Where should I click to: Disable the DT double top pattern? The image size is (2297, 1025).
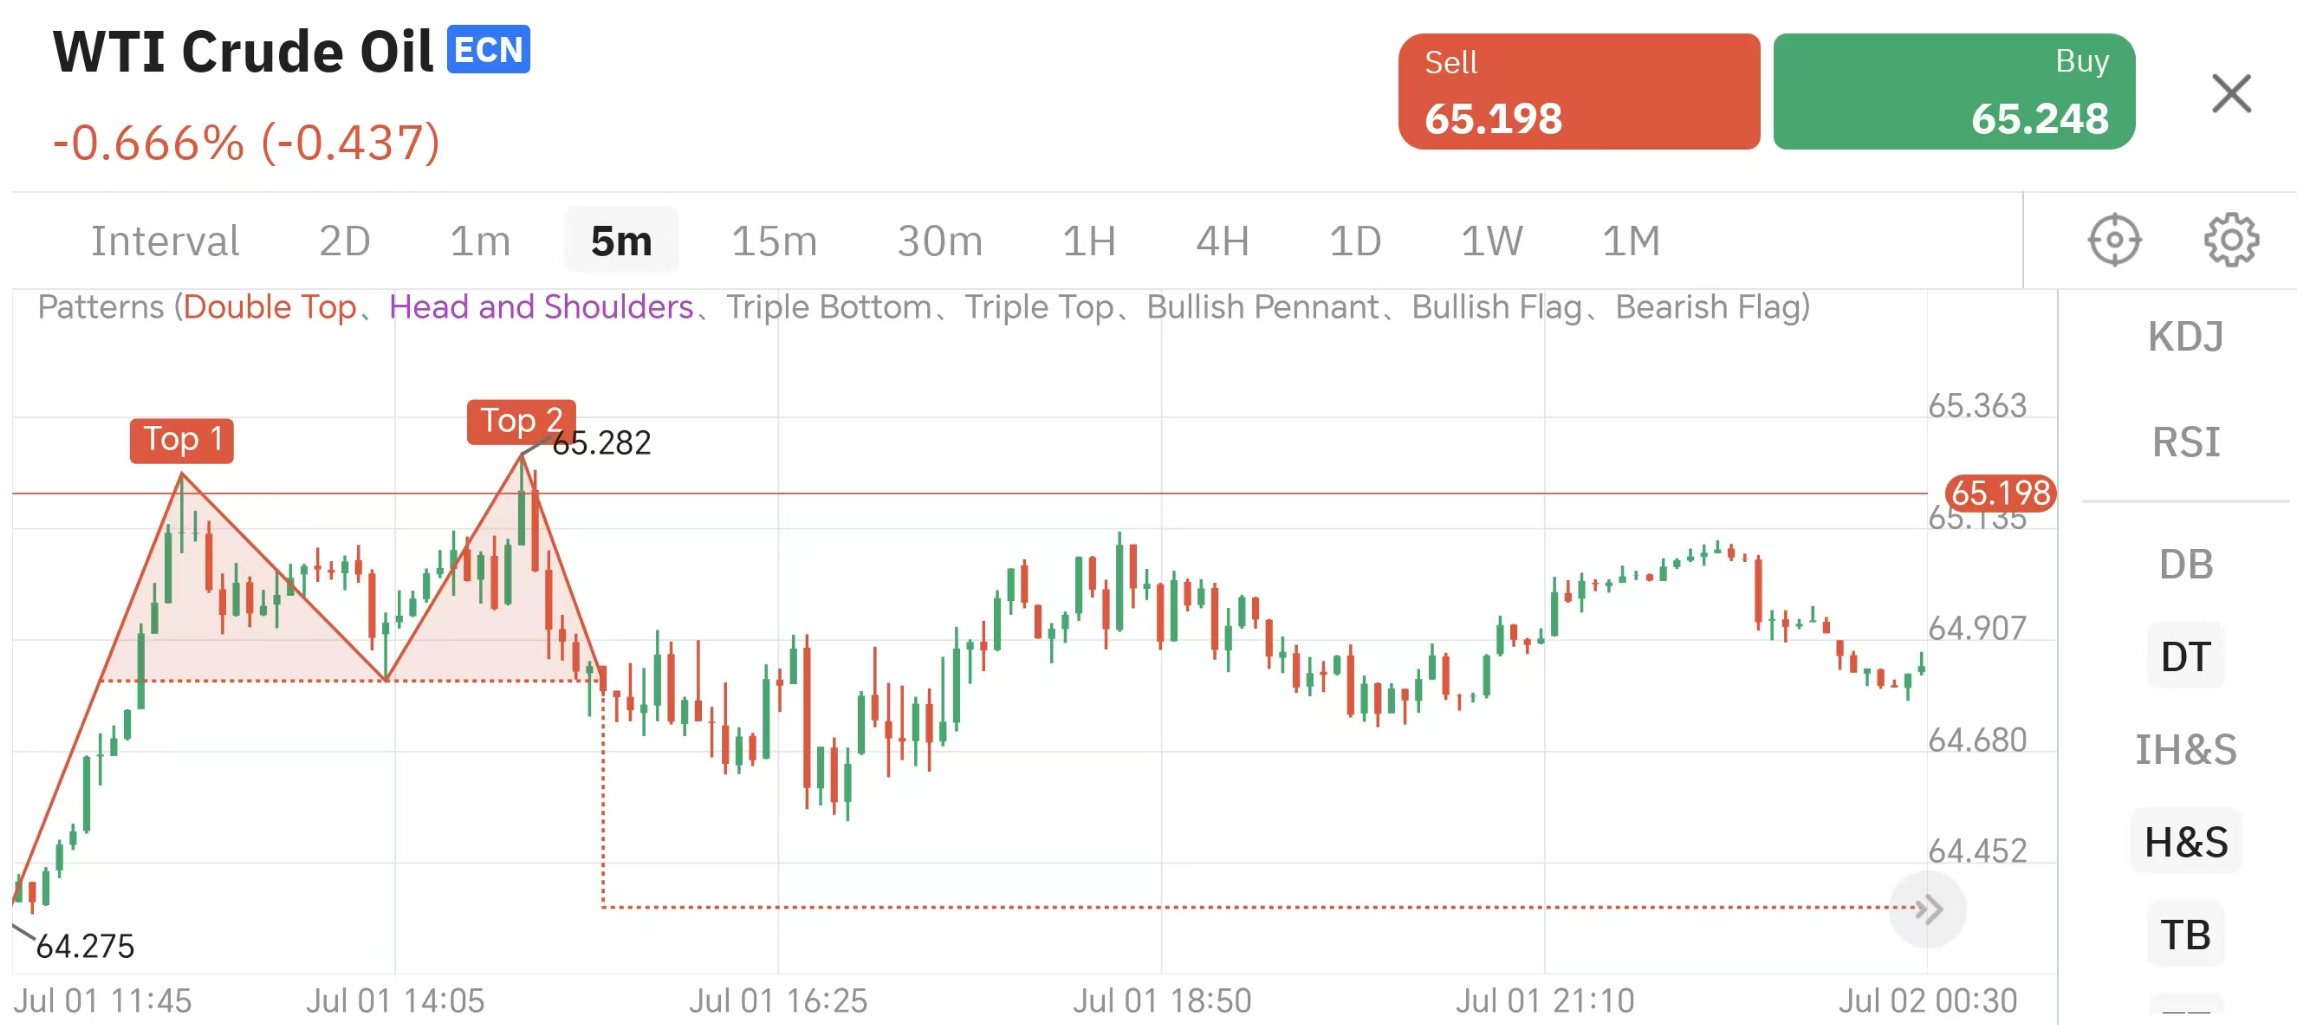pyautogui.click(x=2185, y=657)
